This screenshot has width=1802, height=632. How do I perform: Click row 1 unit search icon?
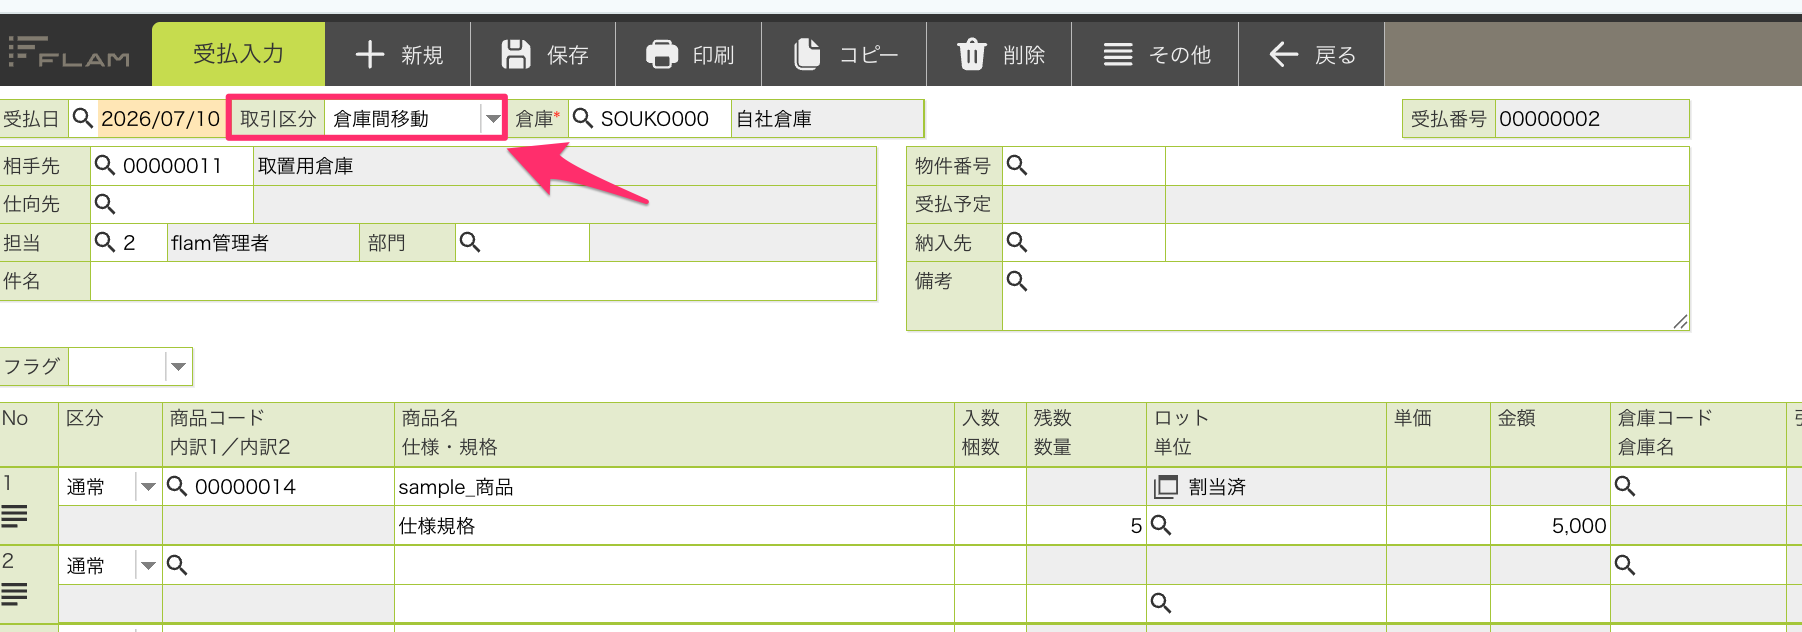click(1161, 525)
